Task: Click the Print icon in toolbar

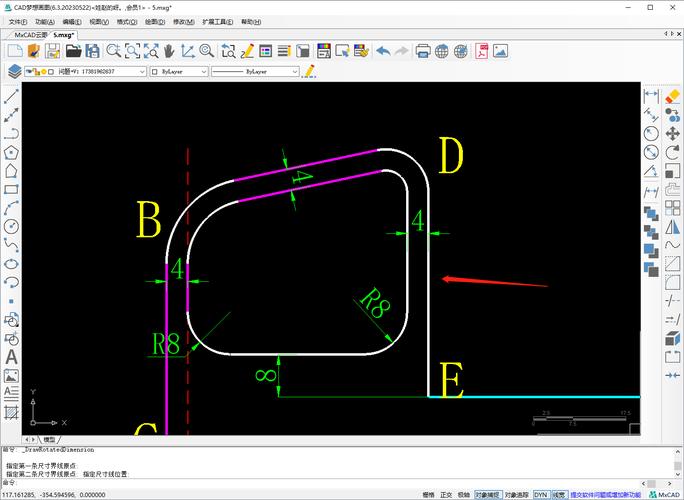Action: [x=423, y=51]
